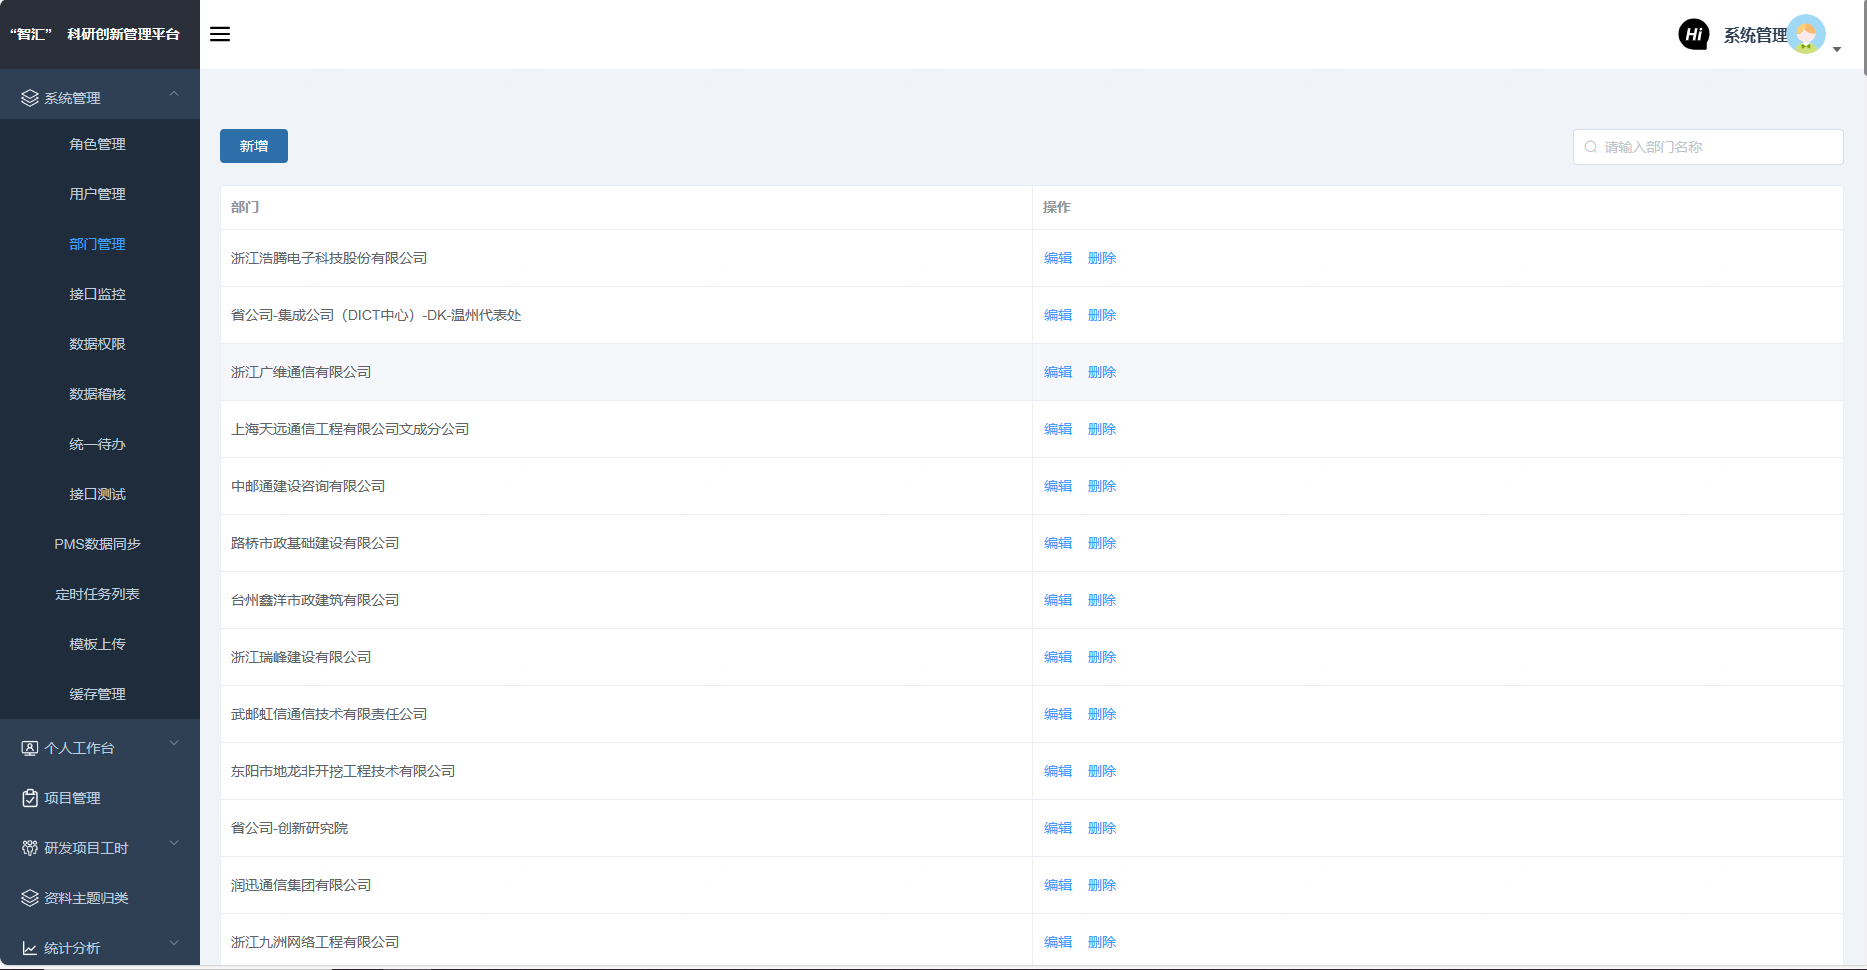Open 角色管理 in the sidebar
The width and height of the screenshot is (1867, 970).
point(97,144)
